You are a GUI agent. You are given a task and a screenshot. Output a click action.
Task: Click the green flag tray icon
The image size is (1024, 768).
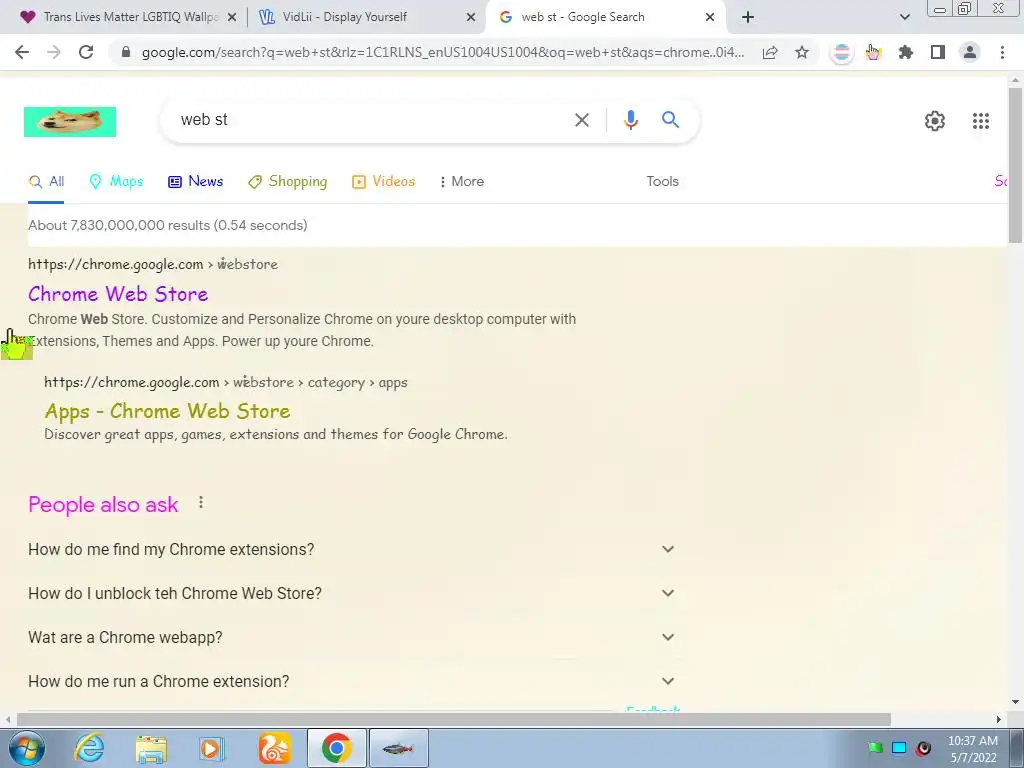[x=875, y=748]
